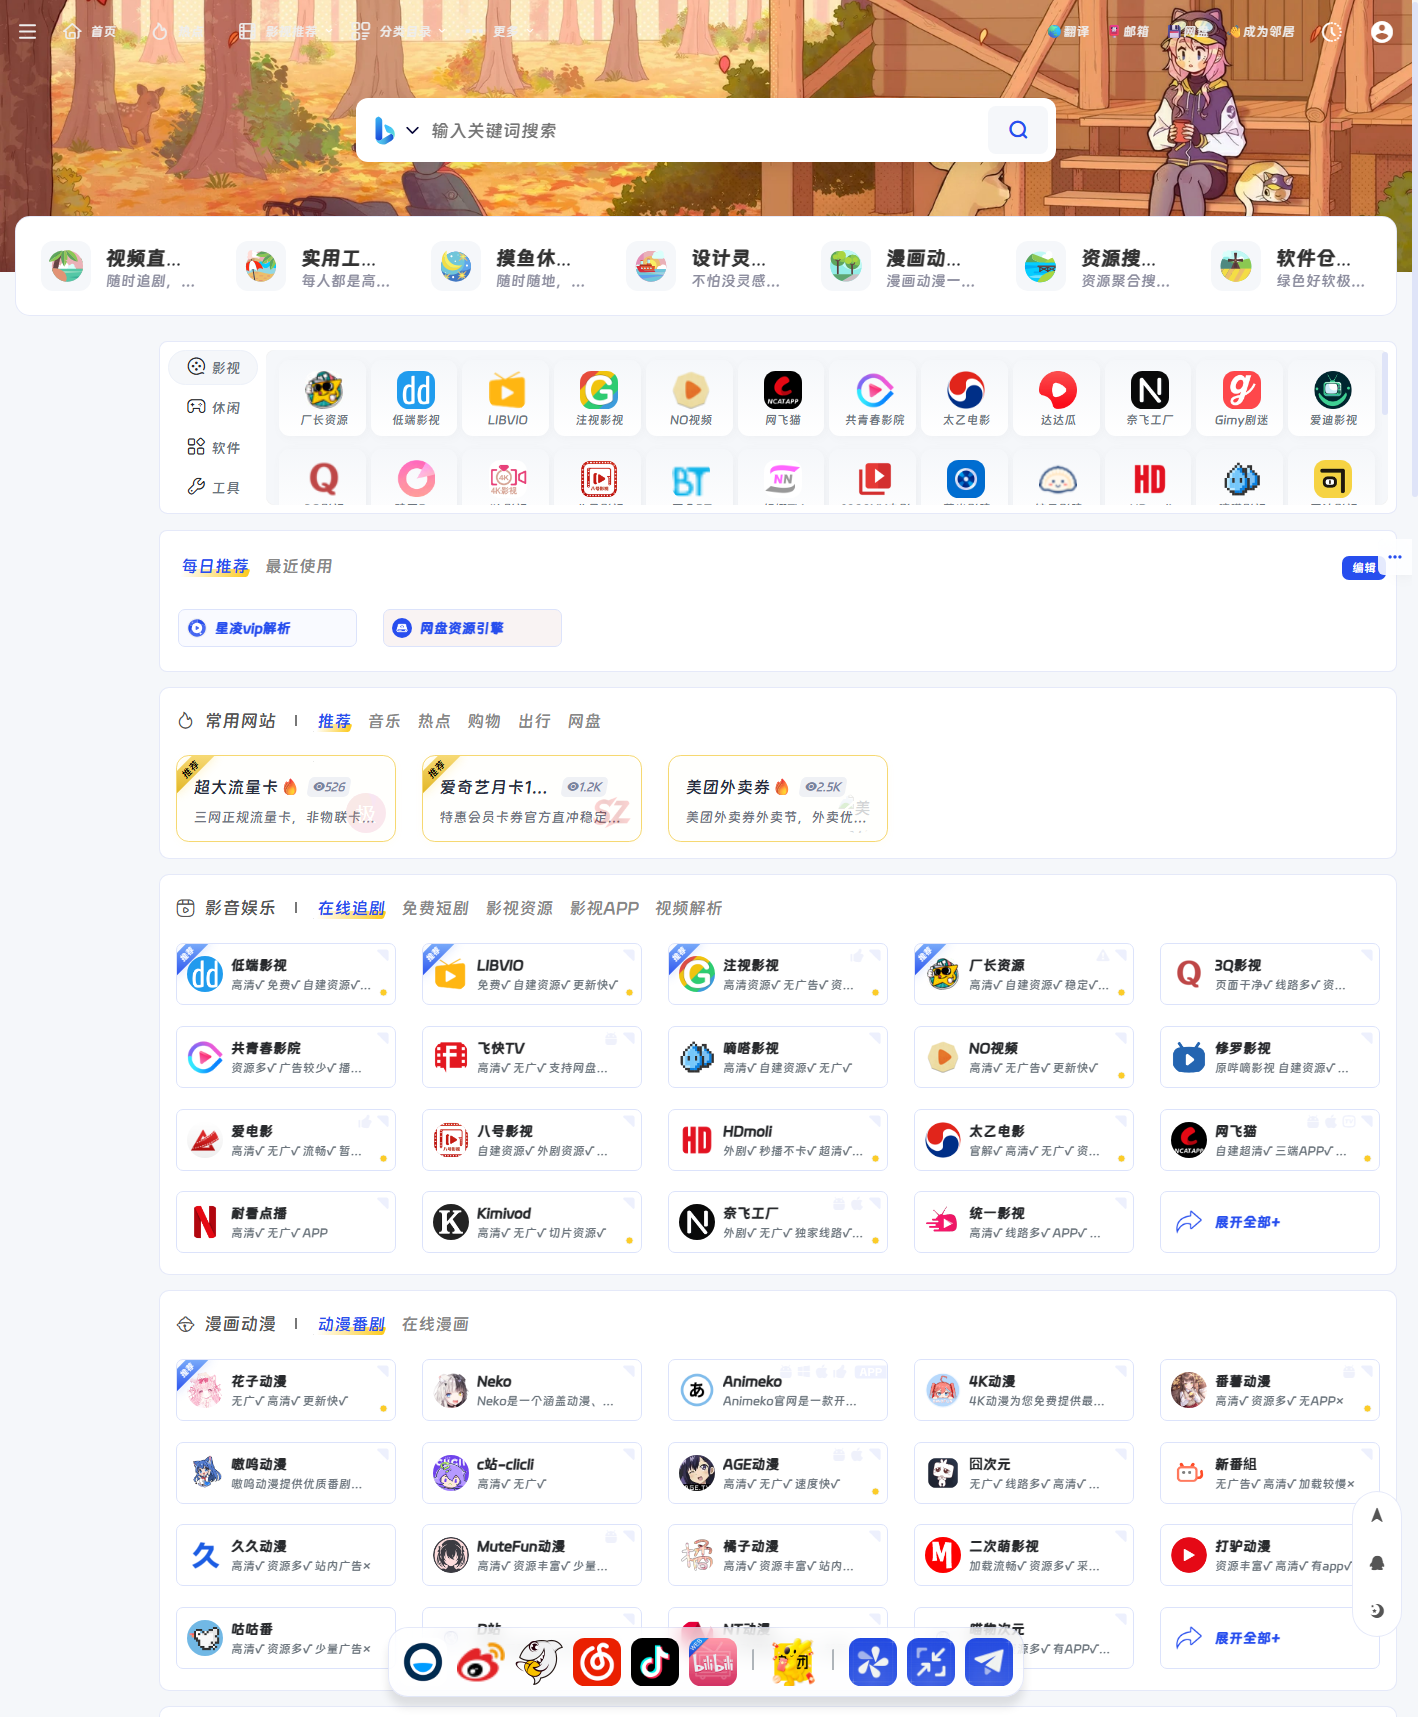1418x1717 pixels.
Task: Select 软件 category in left sidebar
Action: (x=213, y=448)
